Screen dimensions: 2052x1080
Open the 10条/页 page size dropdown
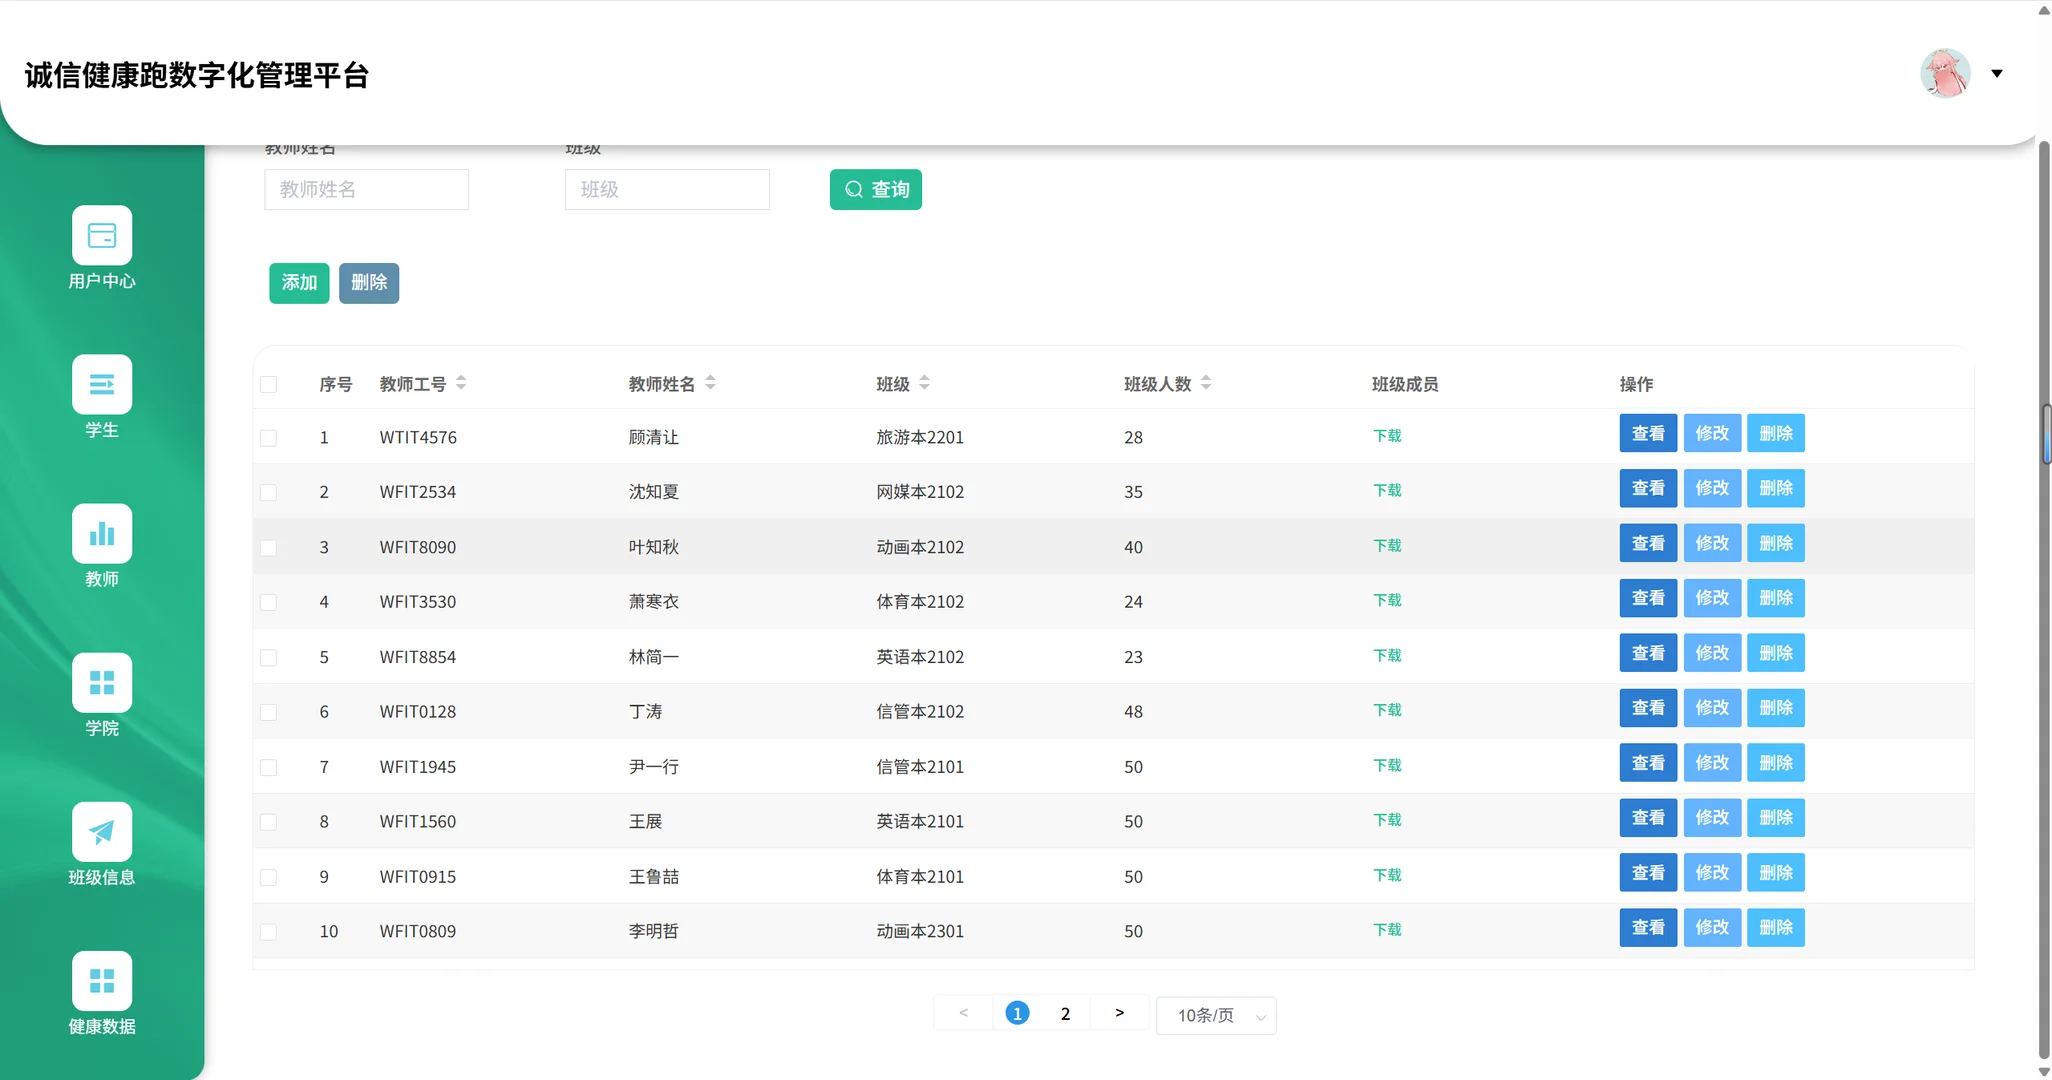click(x=1216, y=1014)
